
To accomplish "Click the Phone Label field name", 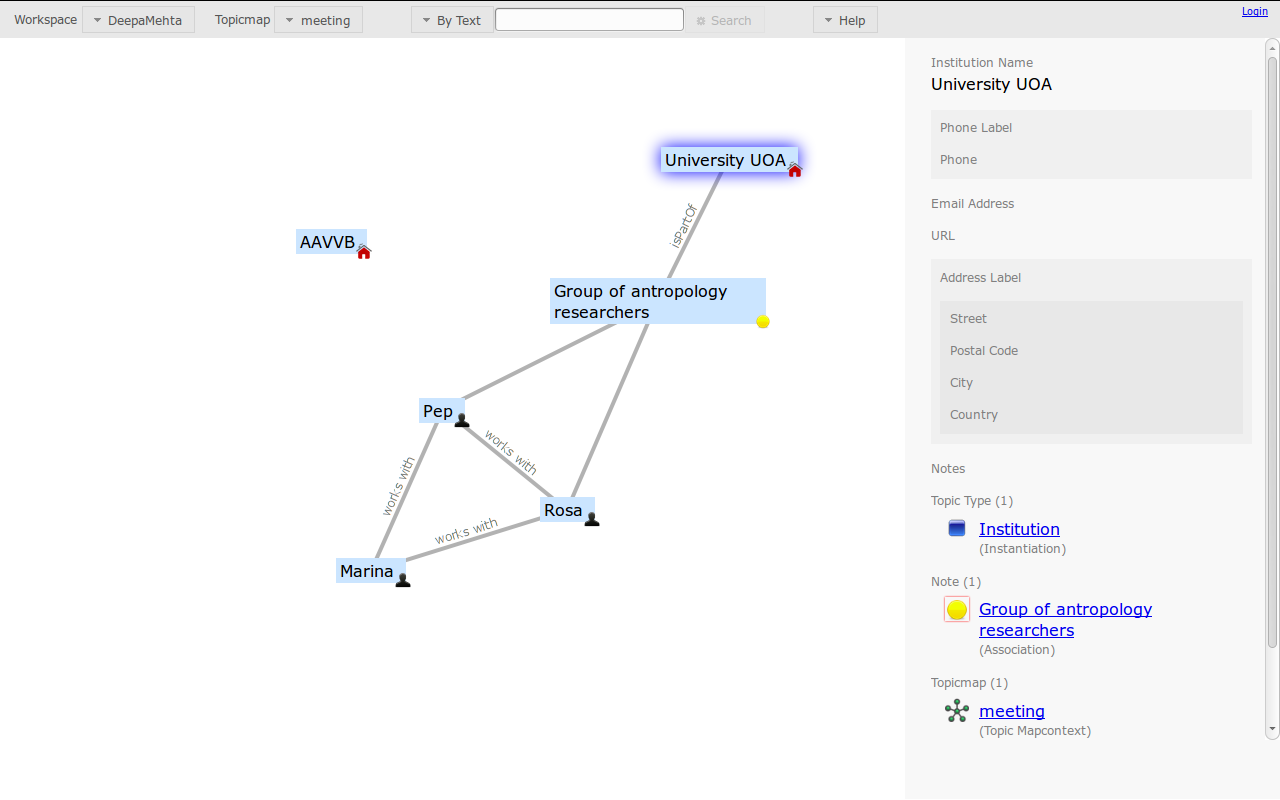I will pyautogui.click(x=976, y=128).
